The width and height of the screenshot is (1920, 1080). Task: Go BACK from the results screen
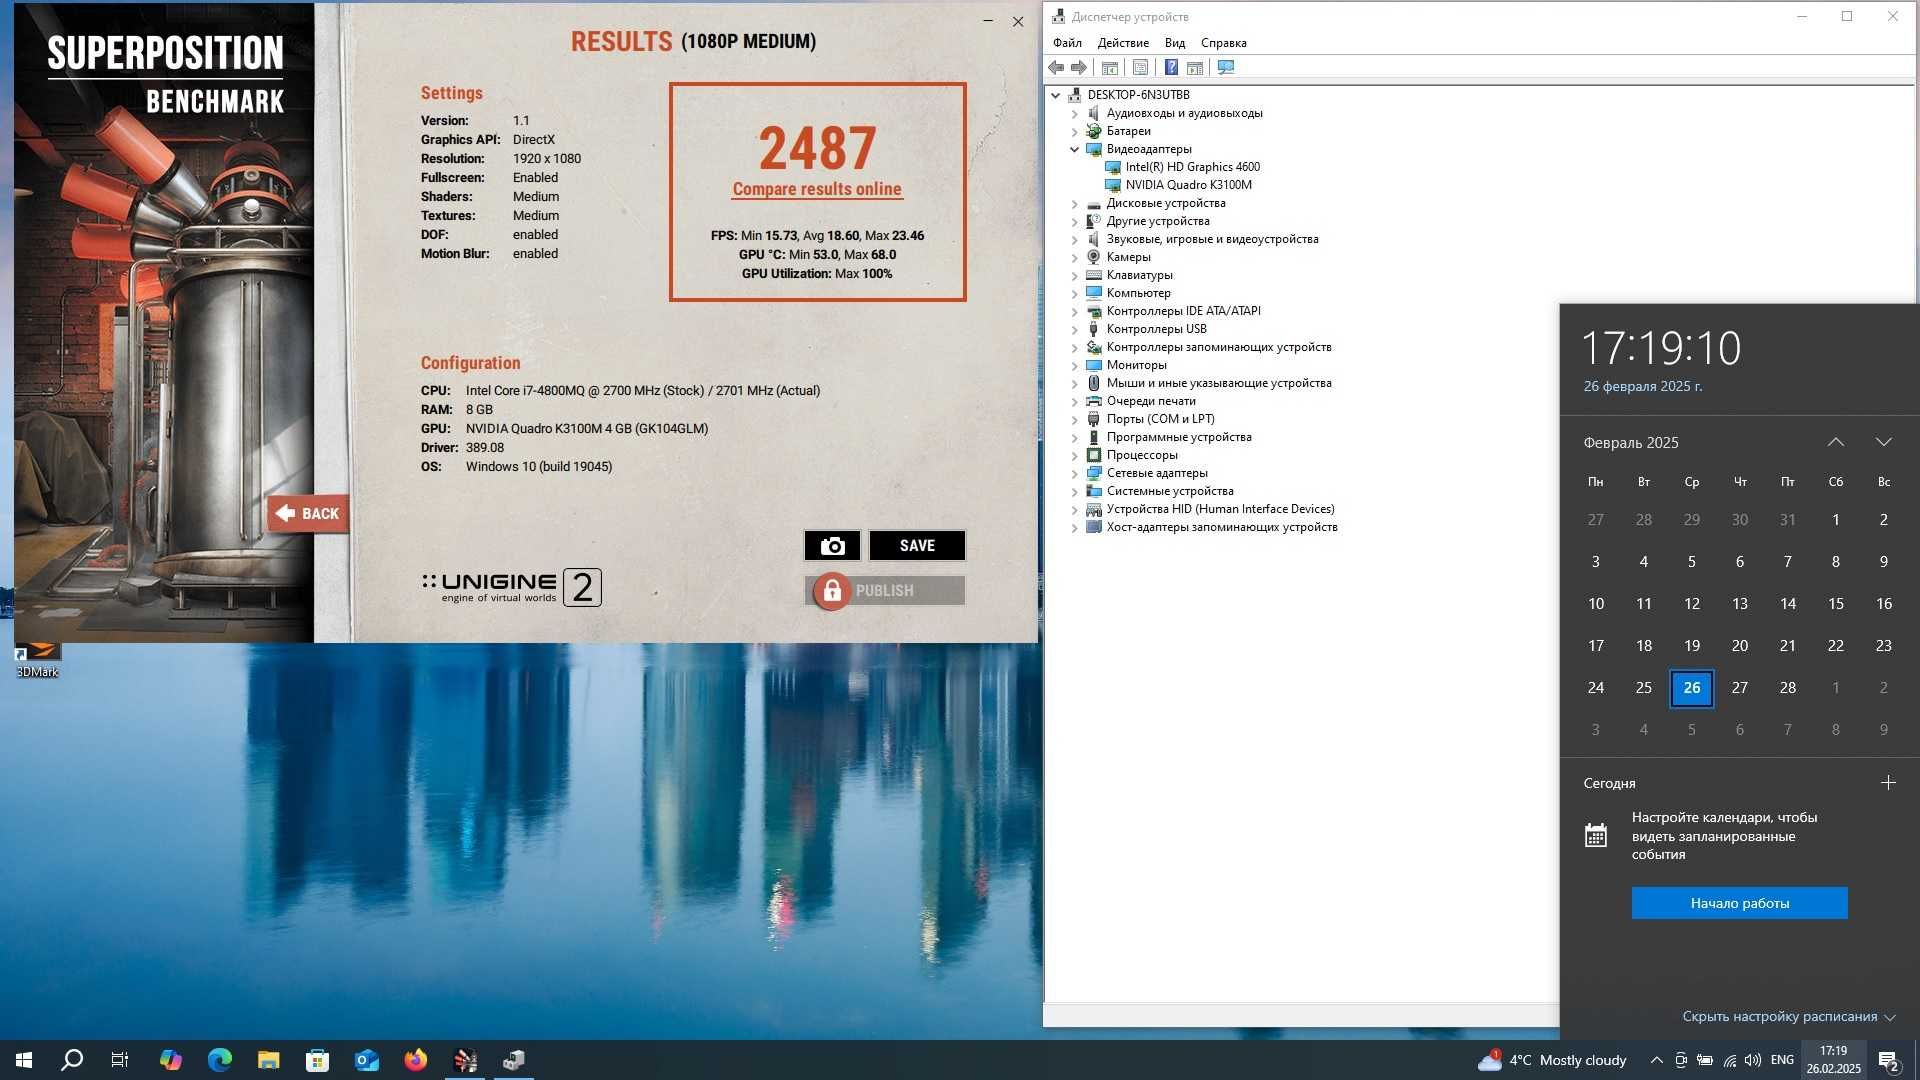pyautogui.click(x=308, y=514)
